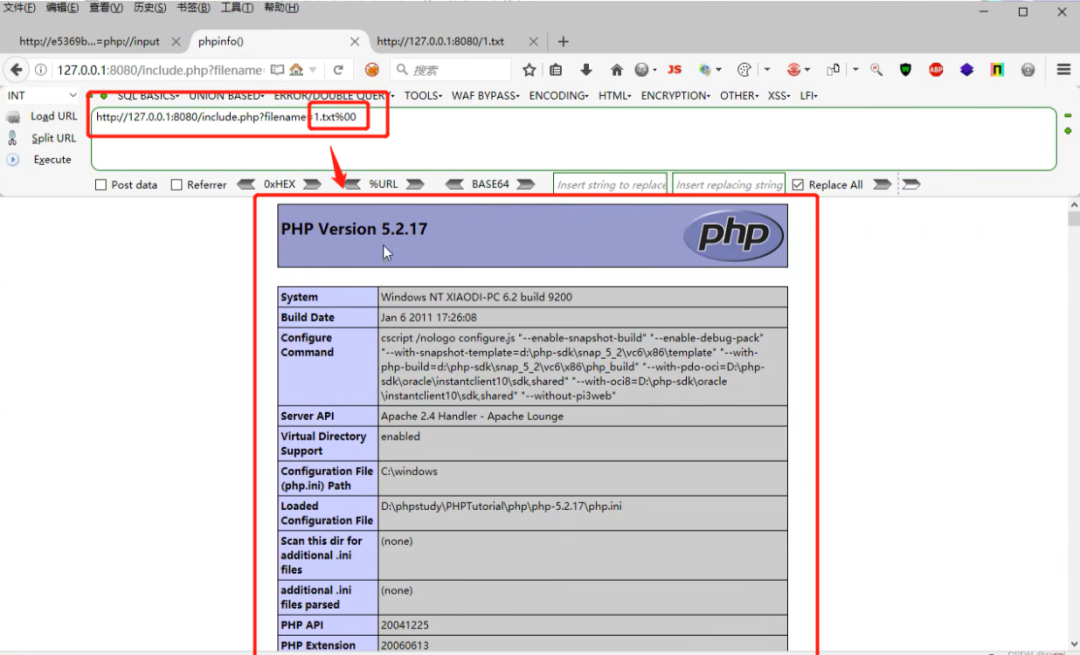The image size is (1080, 655).
Task: Click the PHP logo link
Action: click(x=734, y=236)
